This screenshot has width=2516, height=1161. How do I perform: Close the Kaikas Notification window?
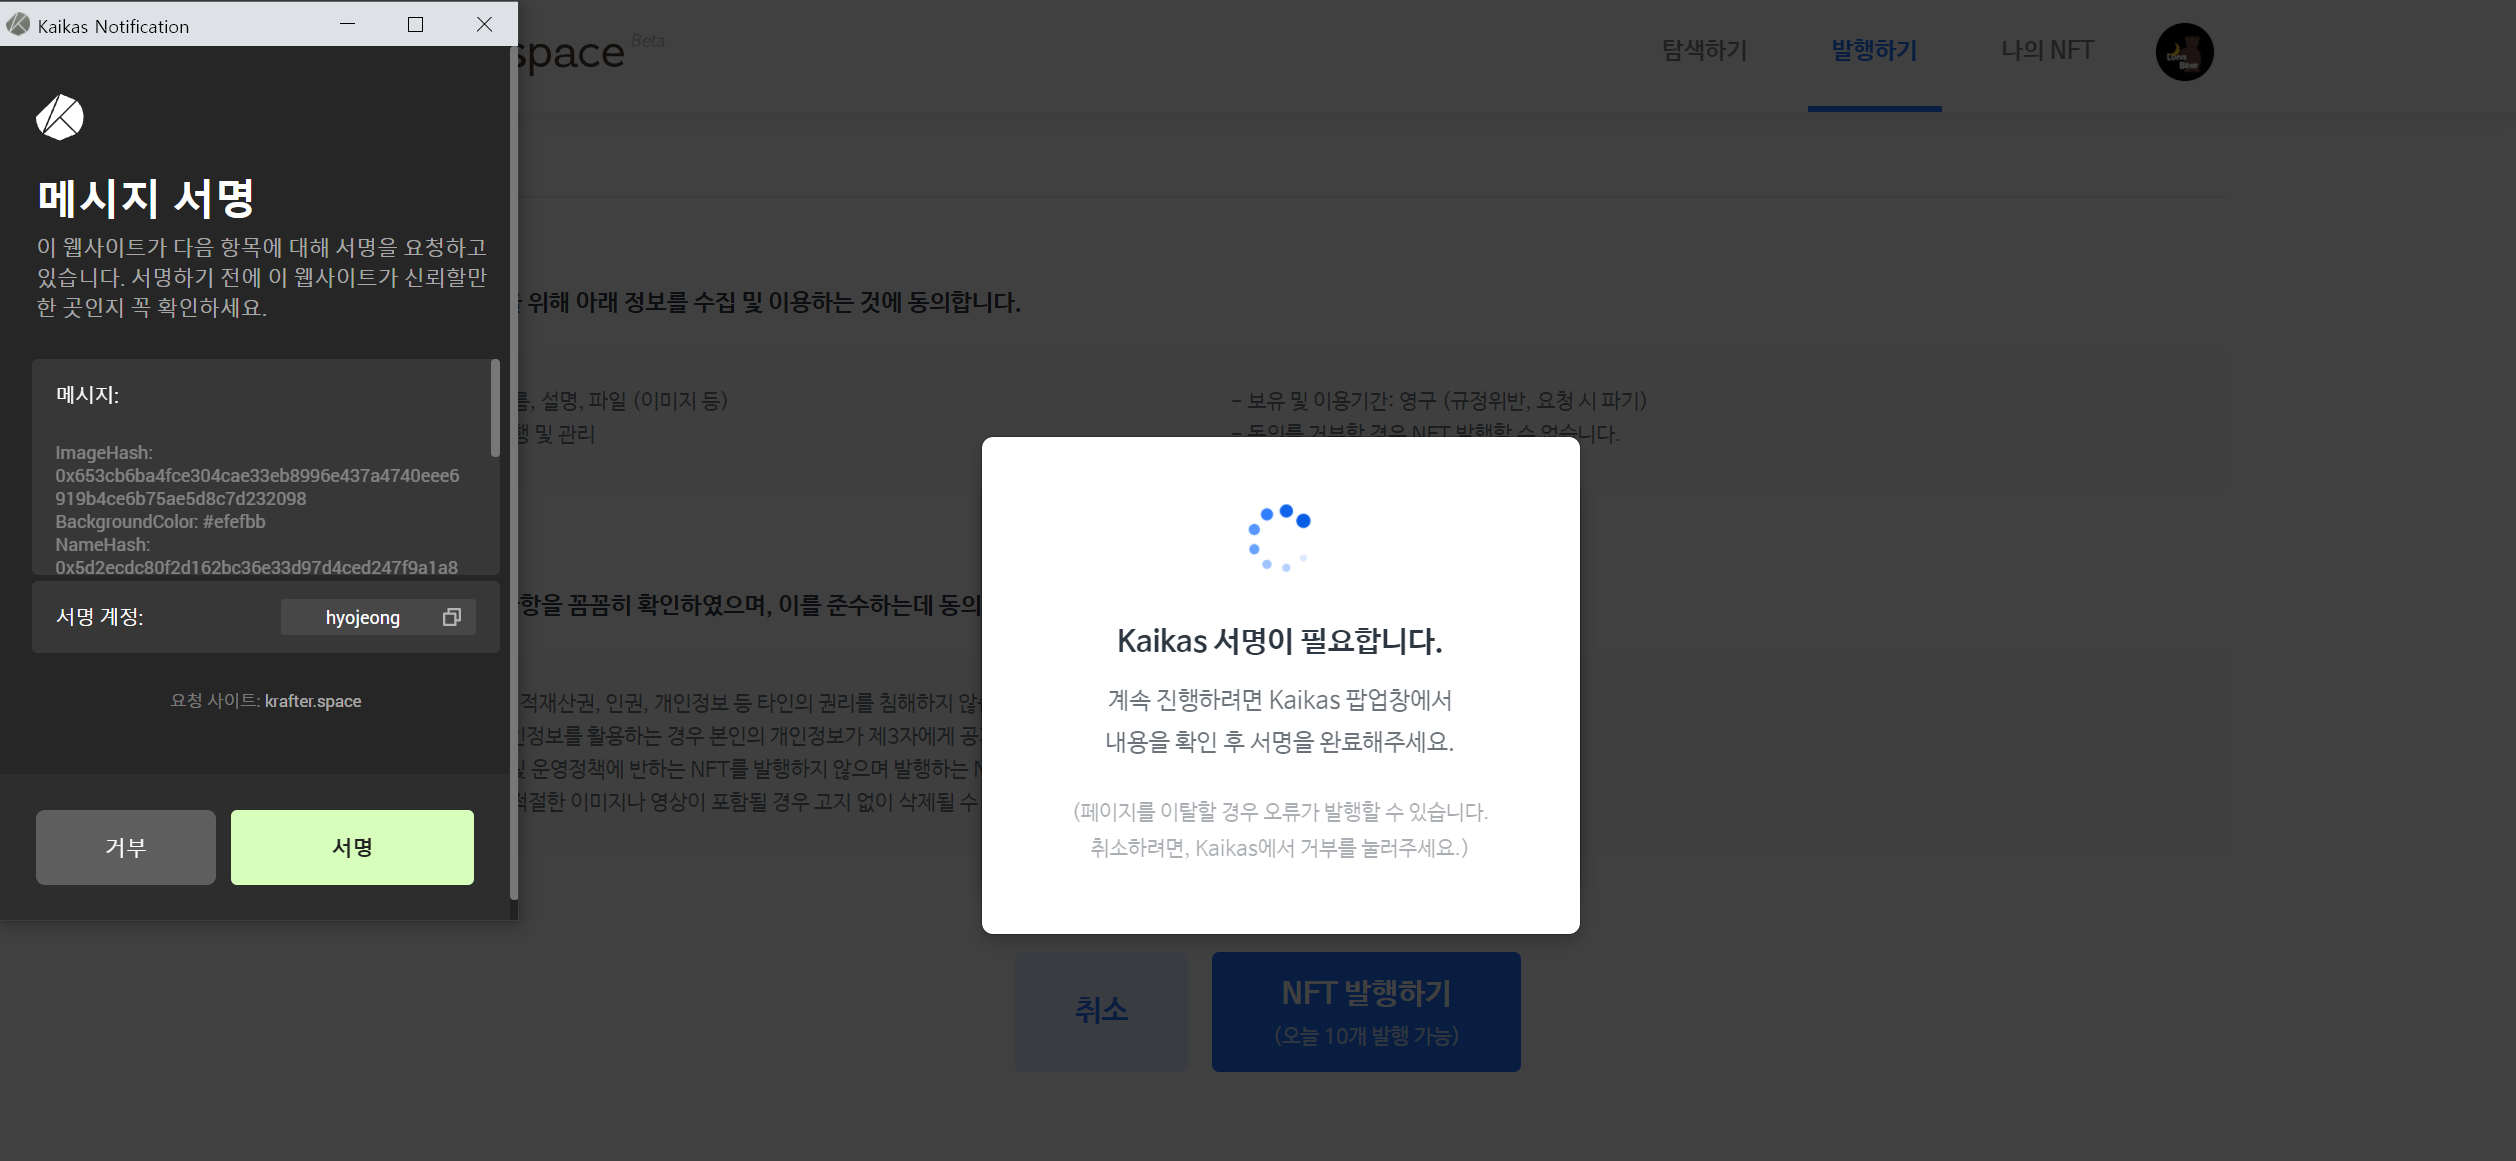pyautogui.click(x=484, y=24)
